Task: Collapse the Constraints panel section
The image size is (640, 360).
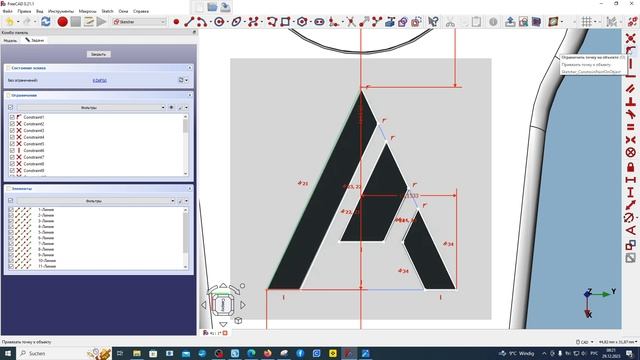Action: point(189,95)
